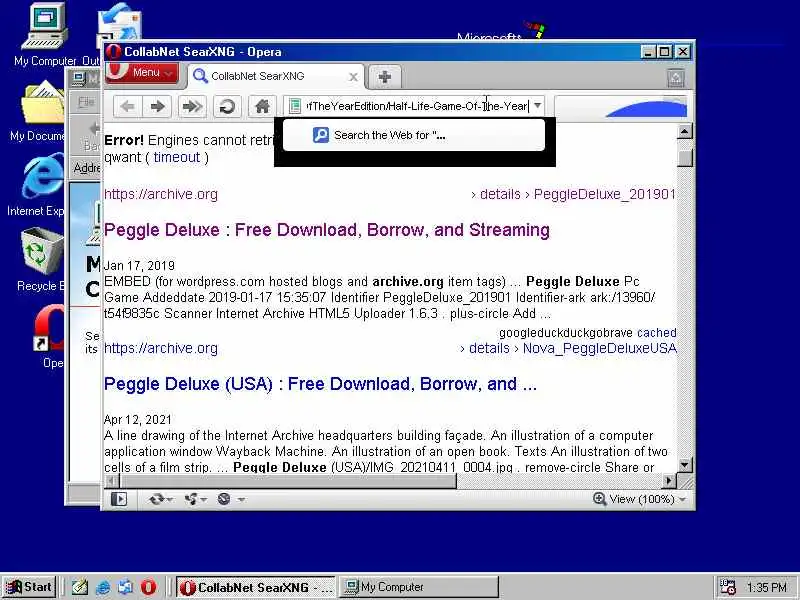Click first https://archive.org URL link
This screenshot has width=800, height=600.
tap(161, 194)
